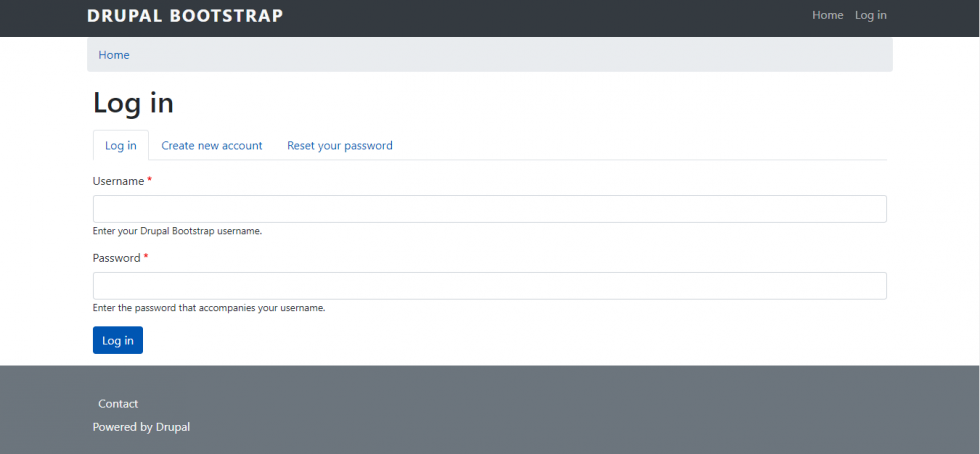Open the Contact link in the footer
Image resolution: width=980 pixels, height=454 pixels.
pyautogui.click(x=118, y=404)
